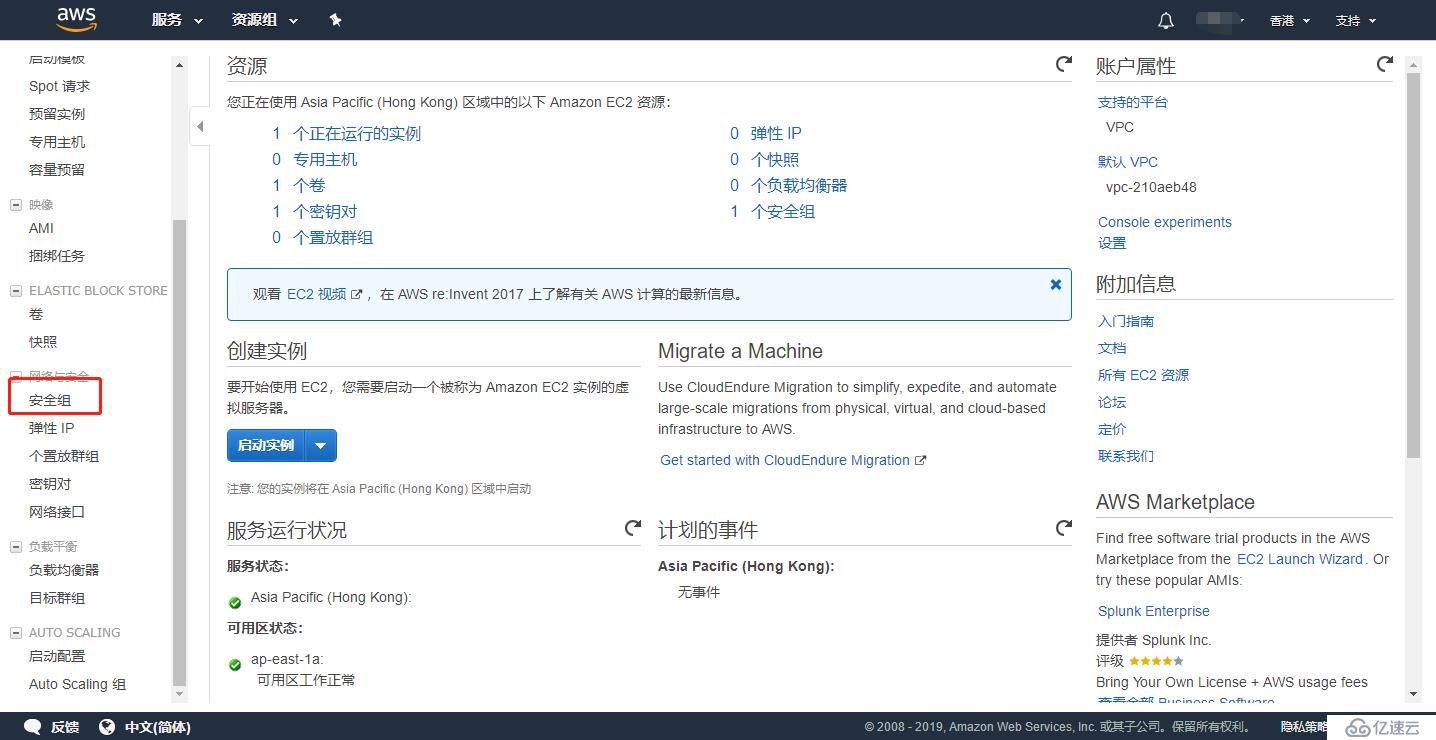The height and width of the screenshot is (740, 1436).
Task: Click the globe language icon
Action: (x=107, y=727)
